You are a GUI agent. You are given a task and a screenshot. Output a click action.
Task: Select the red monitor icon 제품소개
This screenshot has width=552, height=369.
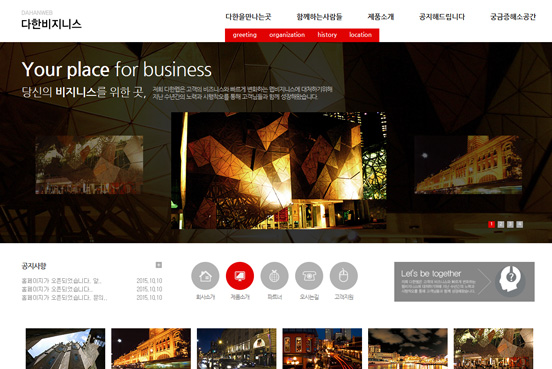click(240, 276)
